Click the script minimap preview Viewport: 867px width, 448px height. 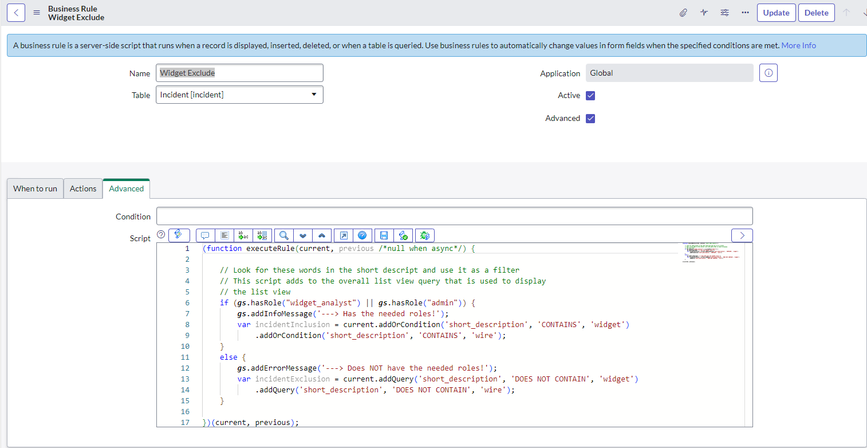[x=713, y=252]
